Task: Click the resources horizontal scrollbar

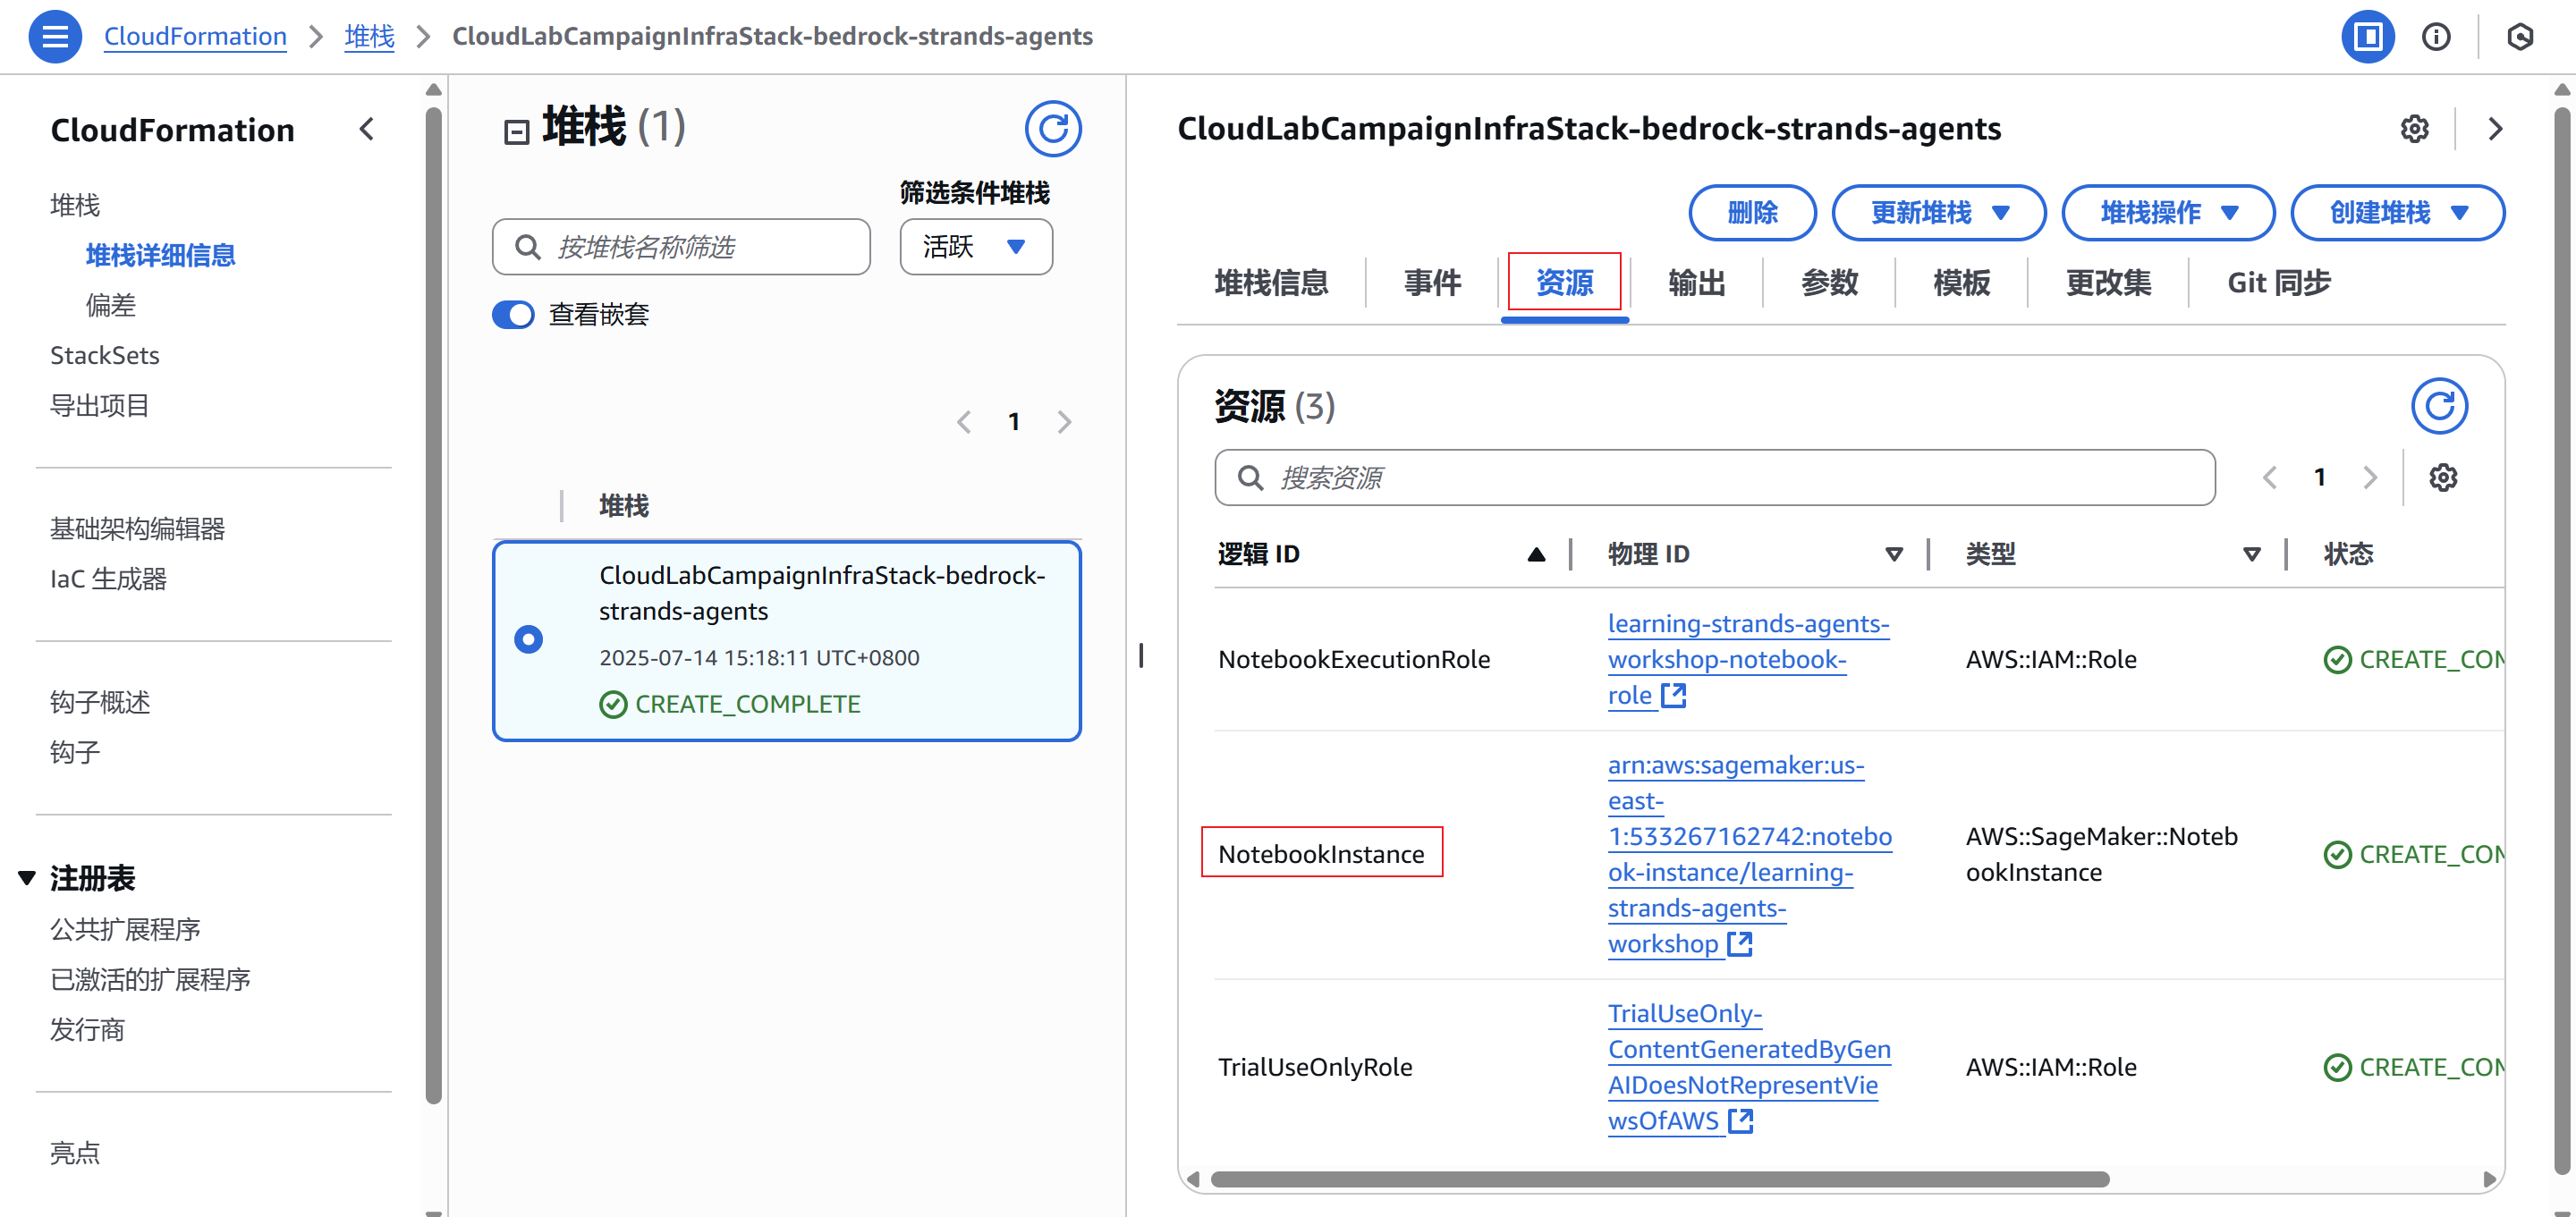Action: 1659,1179
